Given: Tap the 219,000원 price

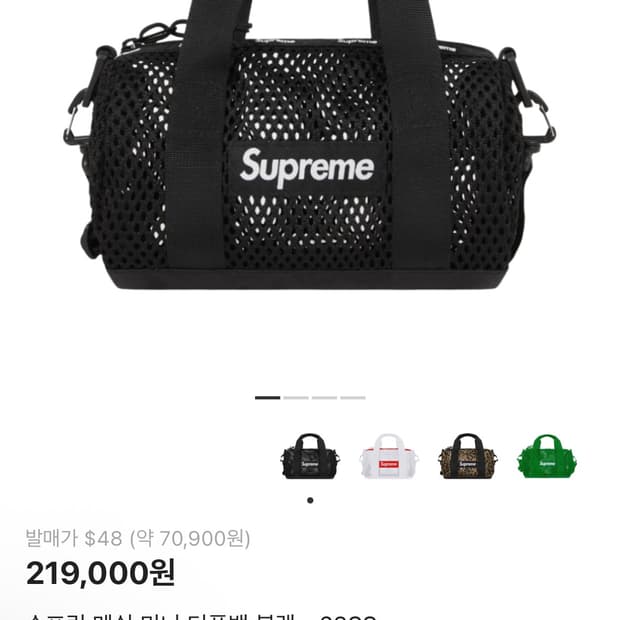Looking at the screenshot, I should (100, 573).
